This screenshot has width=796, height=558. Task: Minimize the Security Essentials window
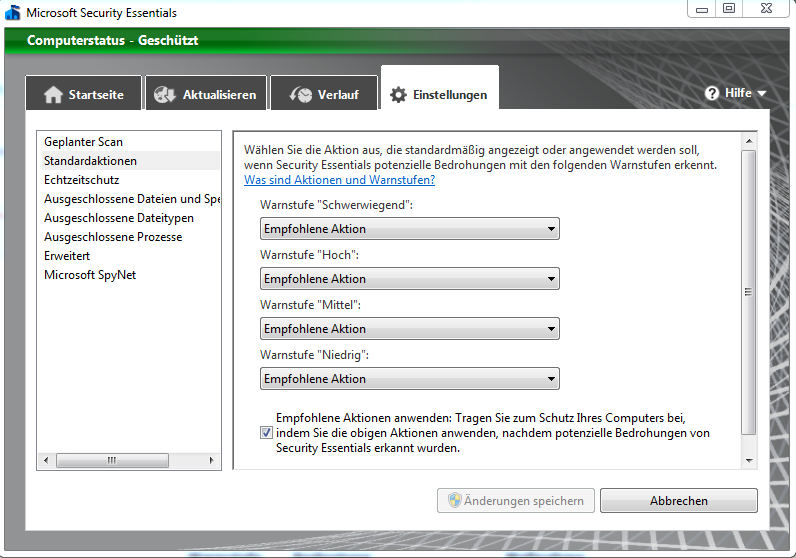point(702,9)
